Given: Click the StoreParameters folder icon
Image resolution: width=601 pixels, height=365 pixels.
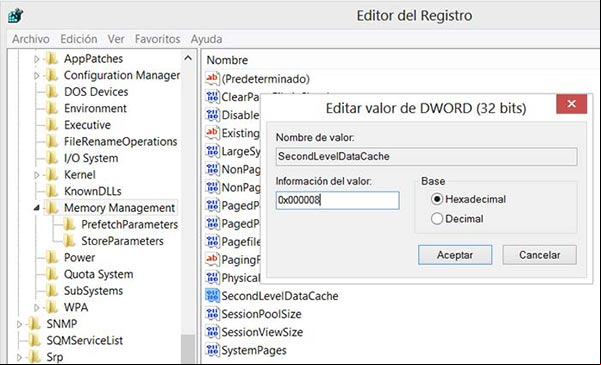Looking at the screenshot, I should point(69,241).
